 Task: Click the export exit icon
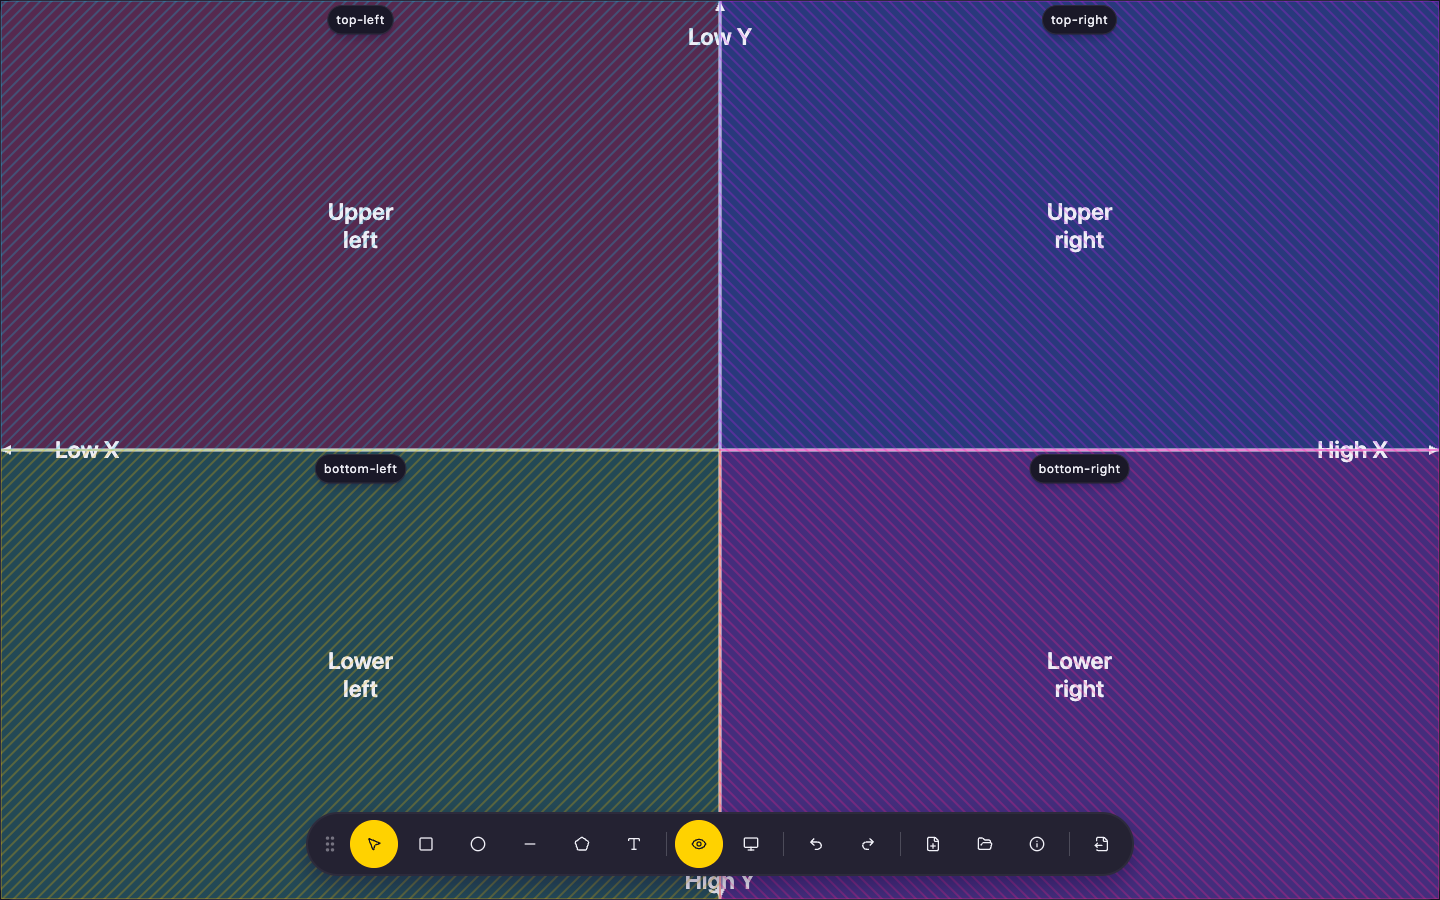point(1102,844)
